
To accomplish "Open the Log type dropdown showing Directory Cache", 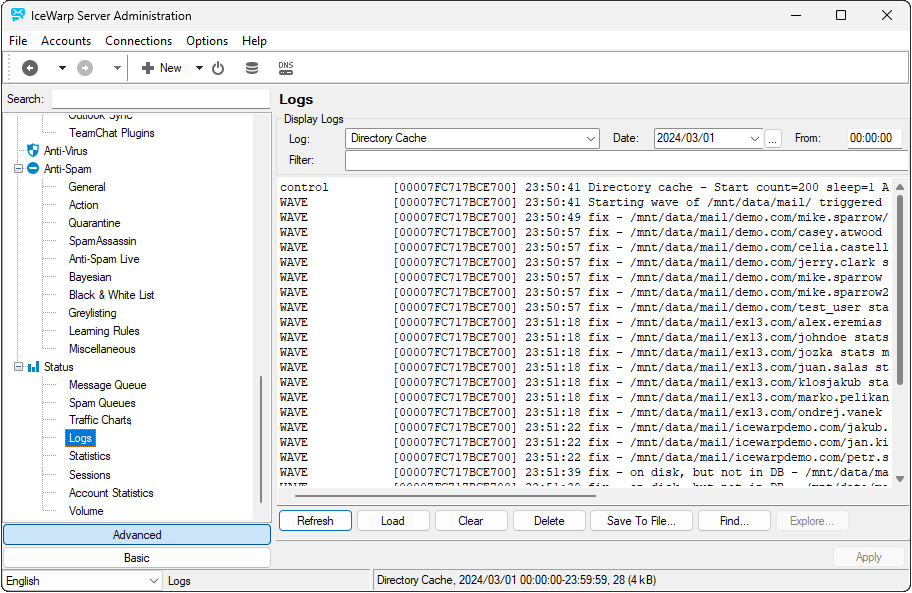I will 472,139.
